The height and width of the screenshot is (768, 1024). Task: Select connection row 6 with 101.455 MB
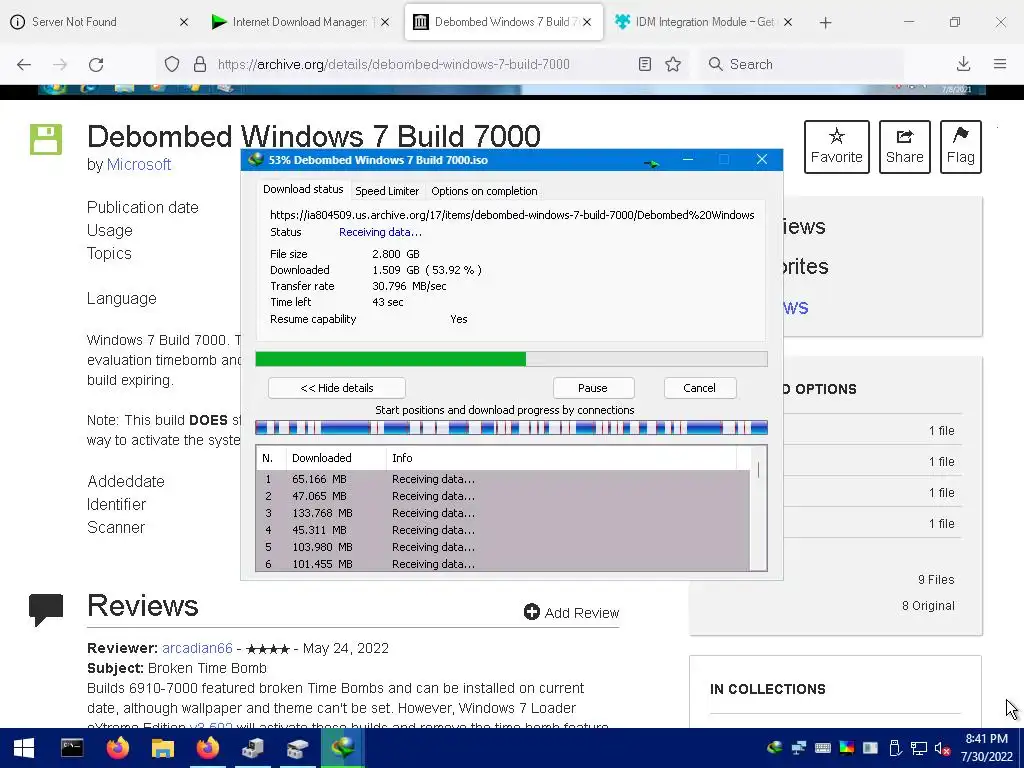click(x=503, y=564)
